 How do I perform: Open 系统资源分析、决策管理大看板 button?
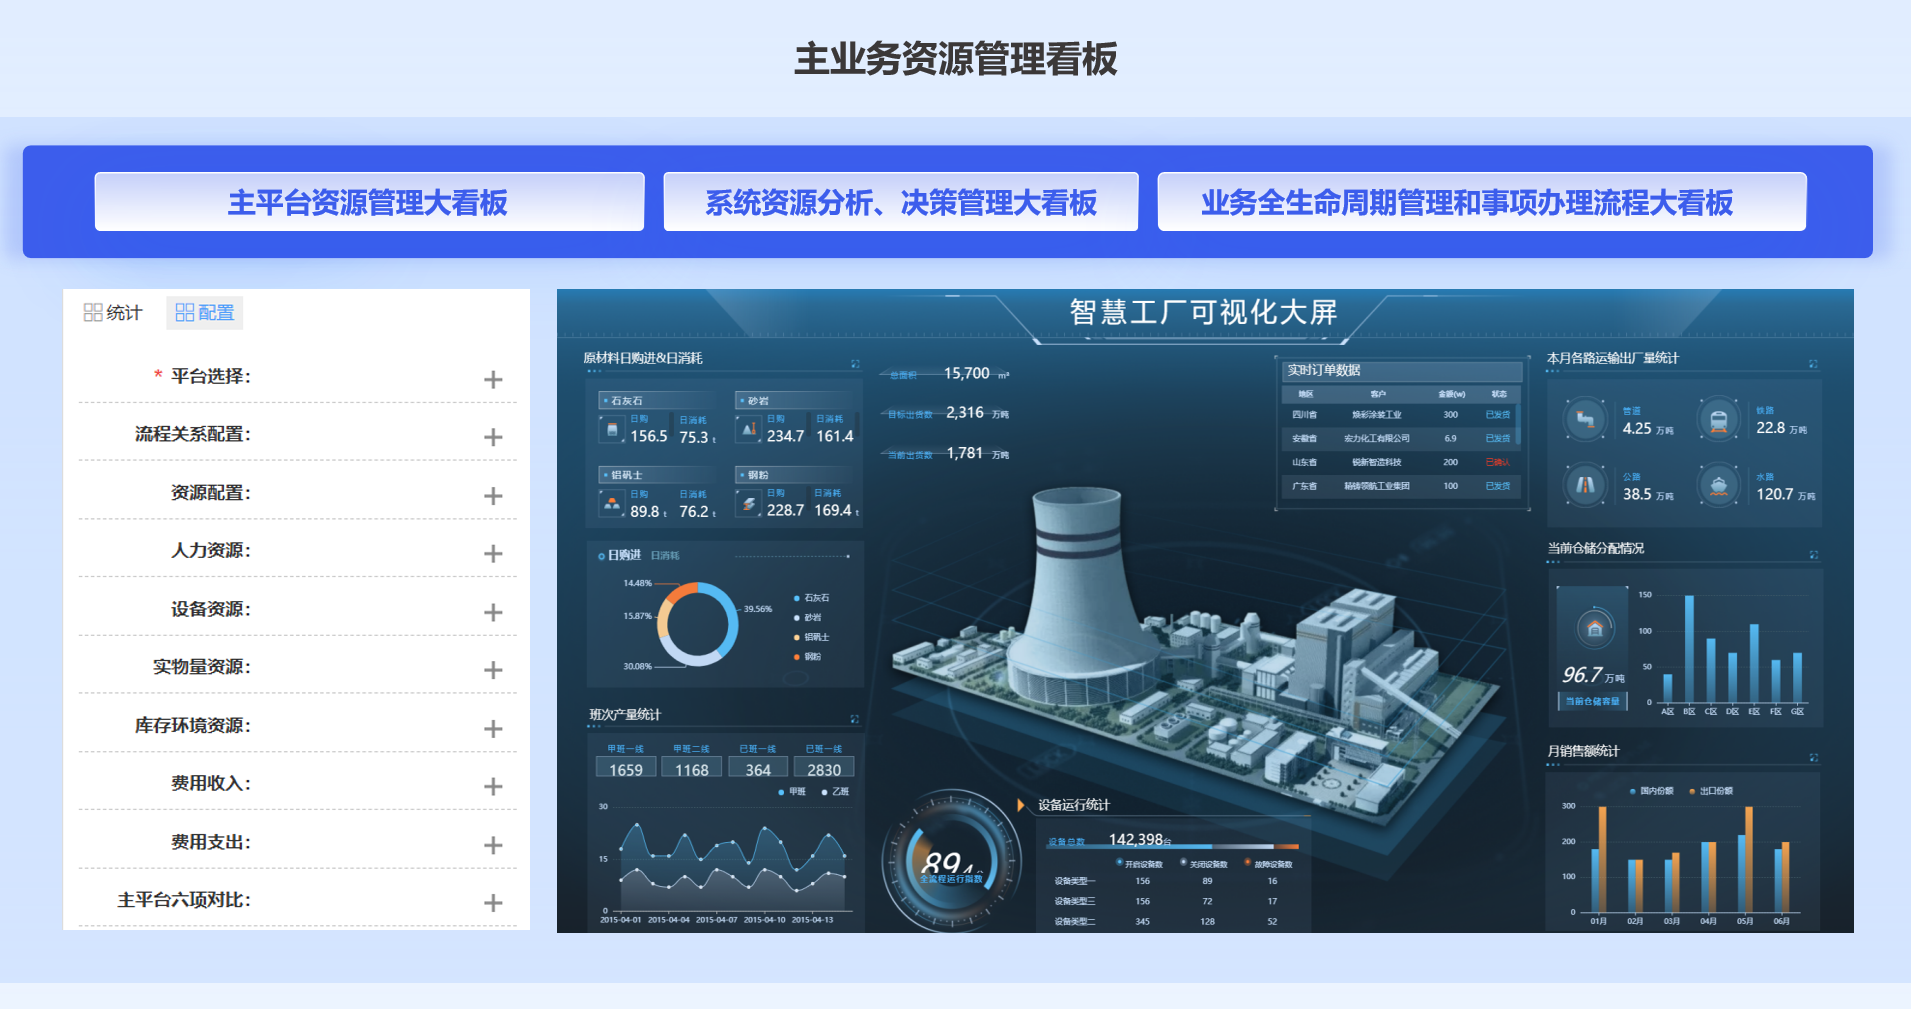900,202
